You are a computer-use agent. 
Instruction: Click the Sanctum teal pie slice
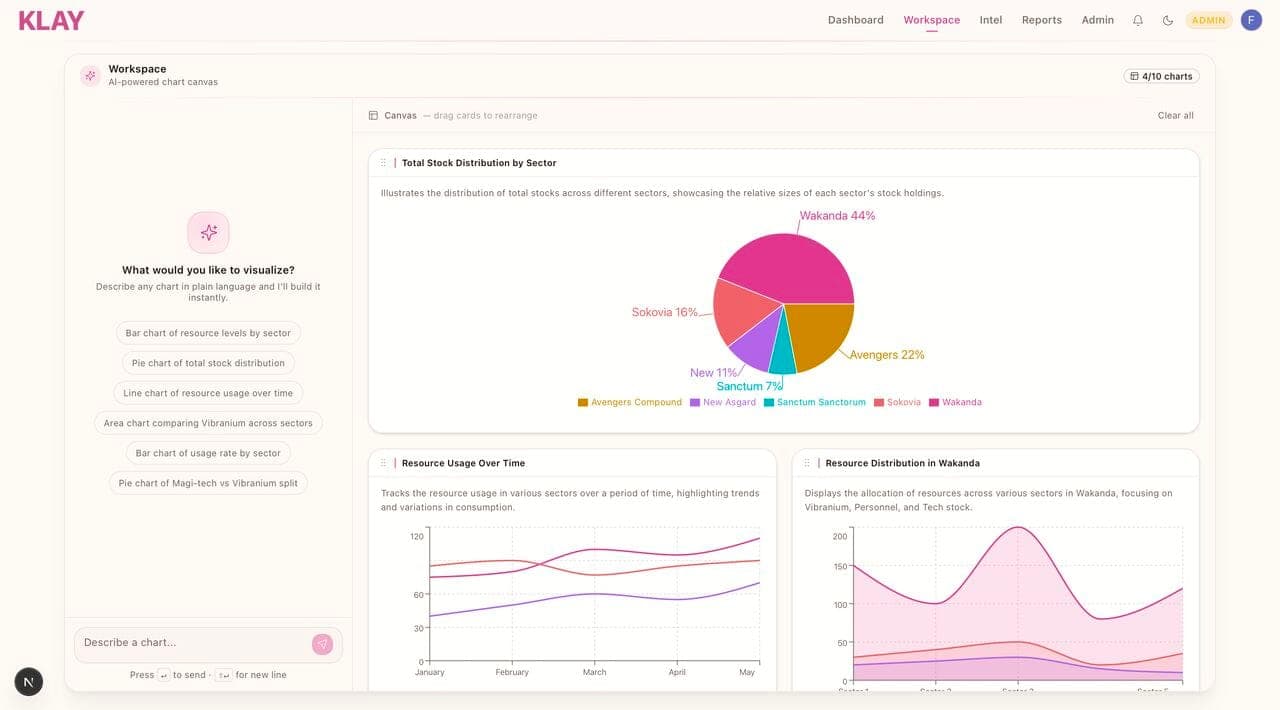tap(784, 350)
